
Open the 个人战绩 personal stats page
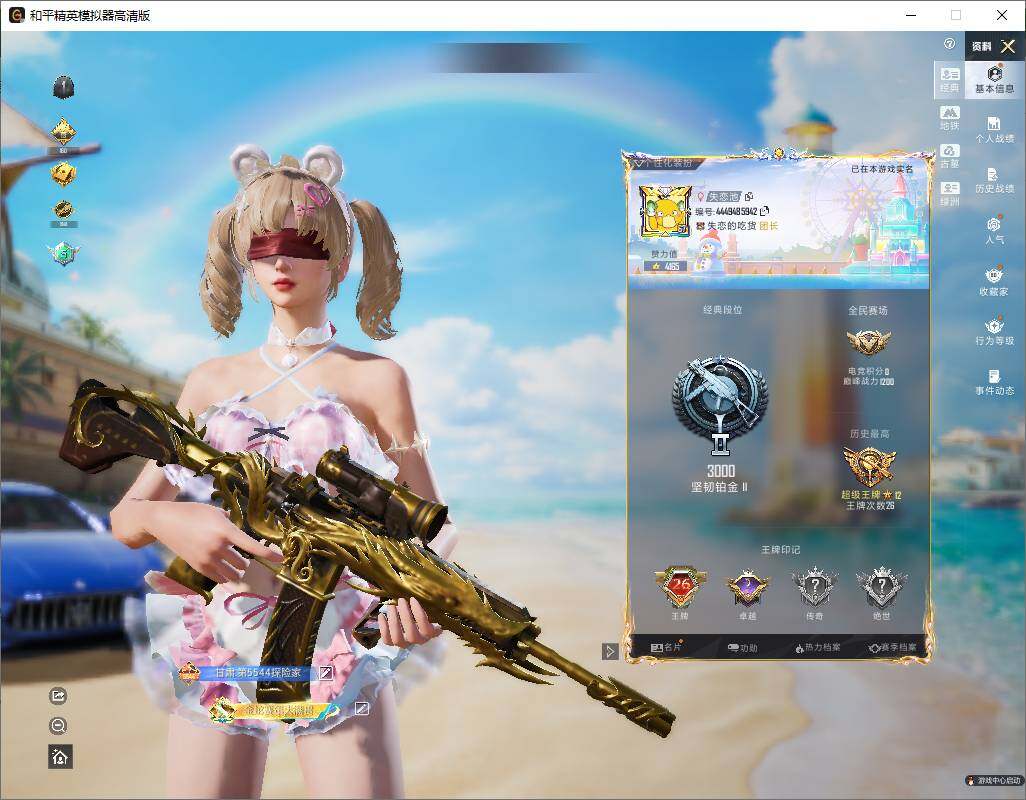tap(994, 130)
